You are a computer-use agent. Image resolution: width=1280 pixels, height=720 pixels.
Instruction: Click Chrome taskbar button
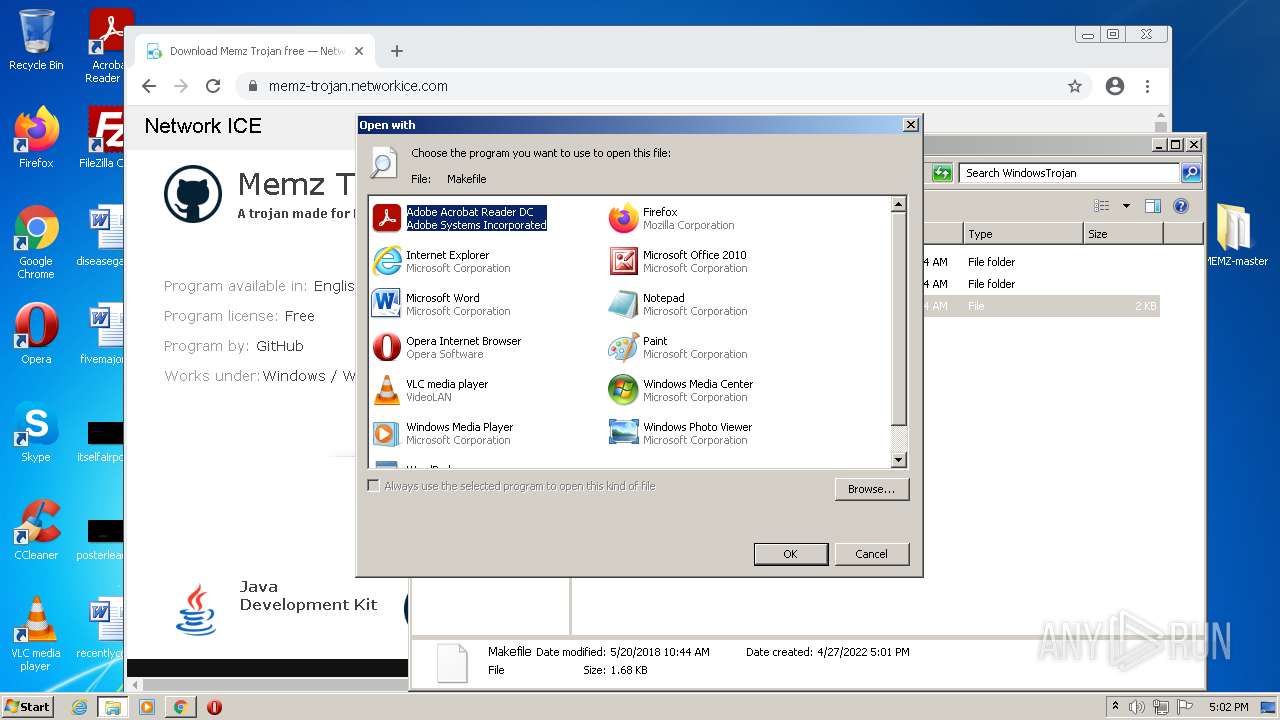(x=181, y=707)
